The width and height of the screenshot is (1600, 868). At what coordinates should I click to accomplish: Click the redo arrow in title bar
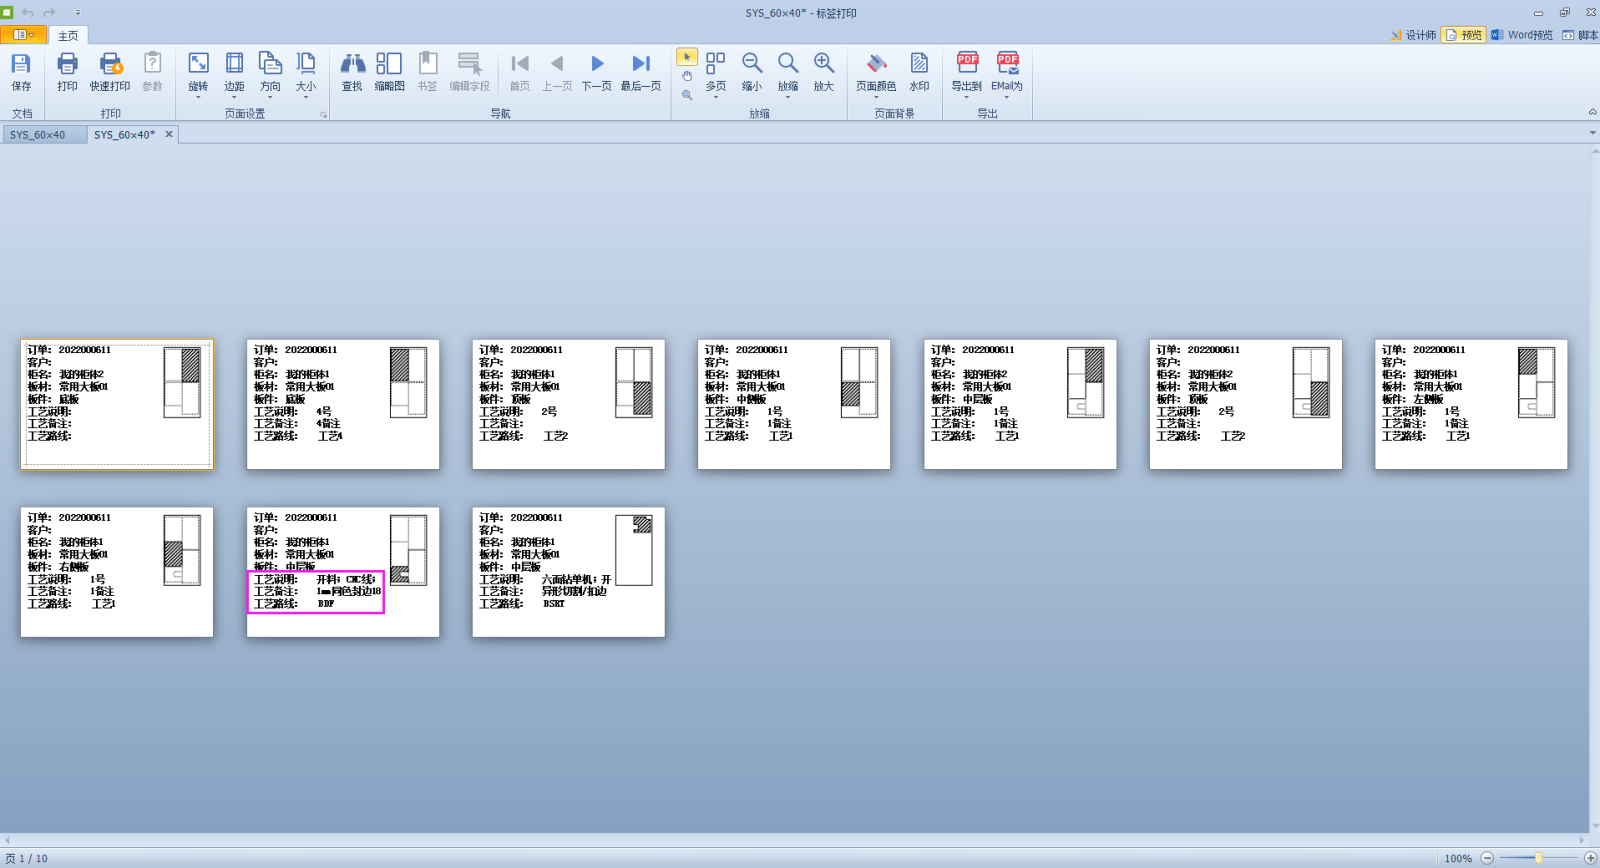49,13
